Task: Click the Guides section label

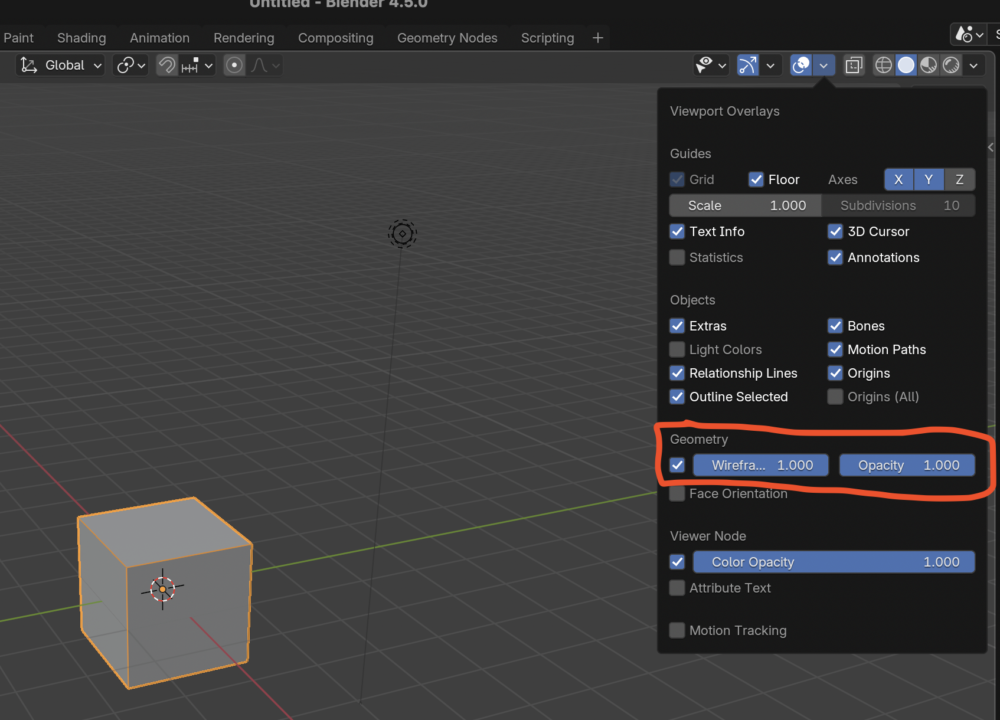Action: coord(690,154)
